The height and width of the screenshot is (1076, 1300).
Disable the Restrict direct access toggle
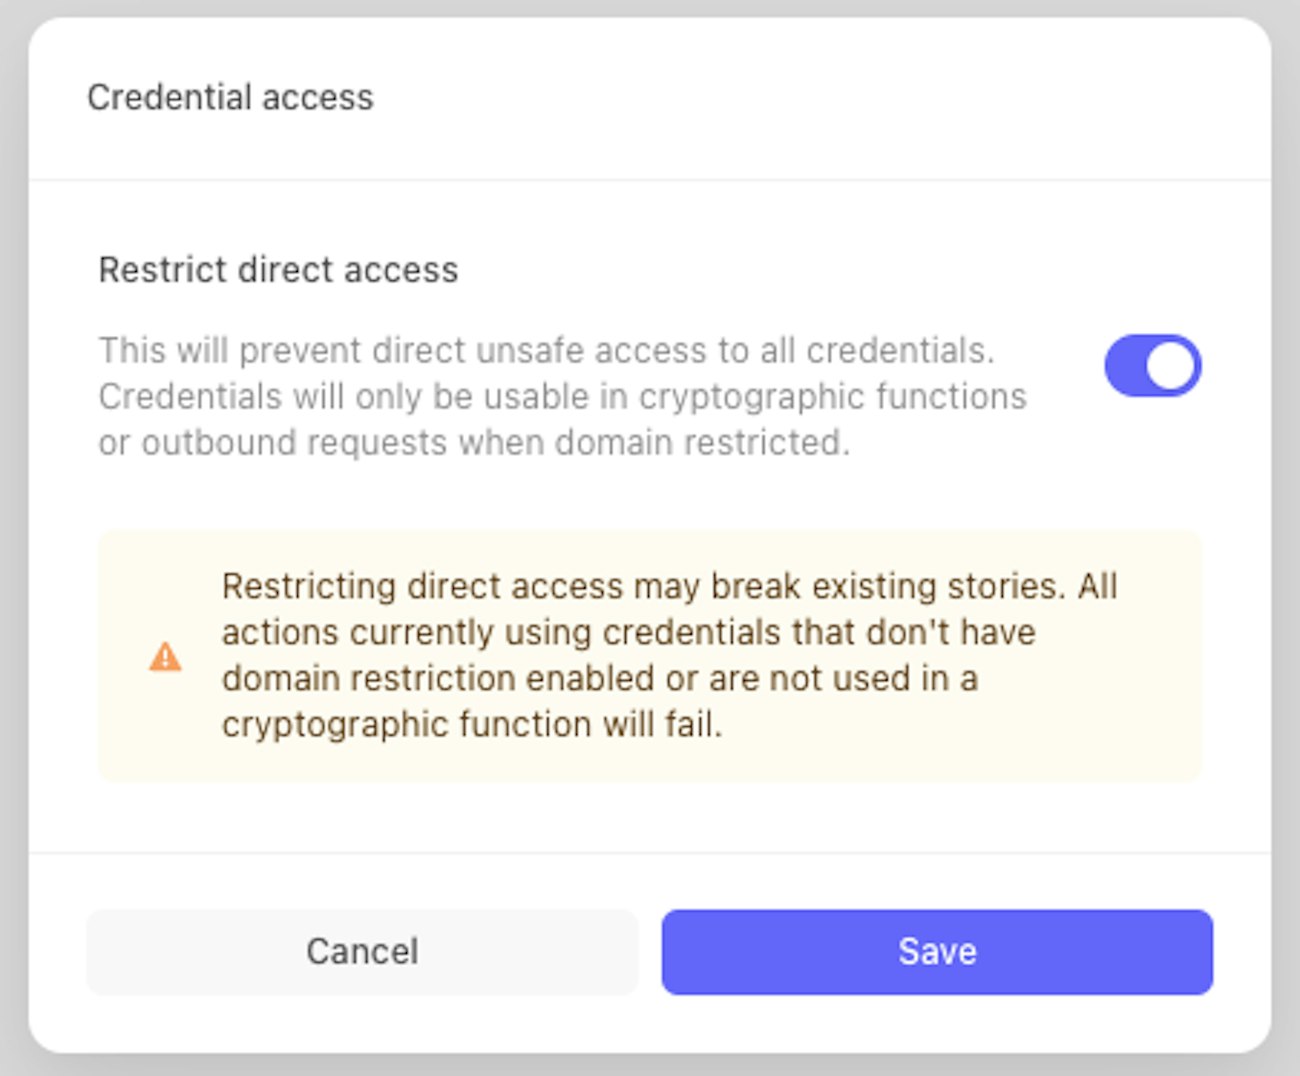point(1152,366)
